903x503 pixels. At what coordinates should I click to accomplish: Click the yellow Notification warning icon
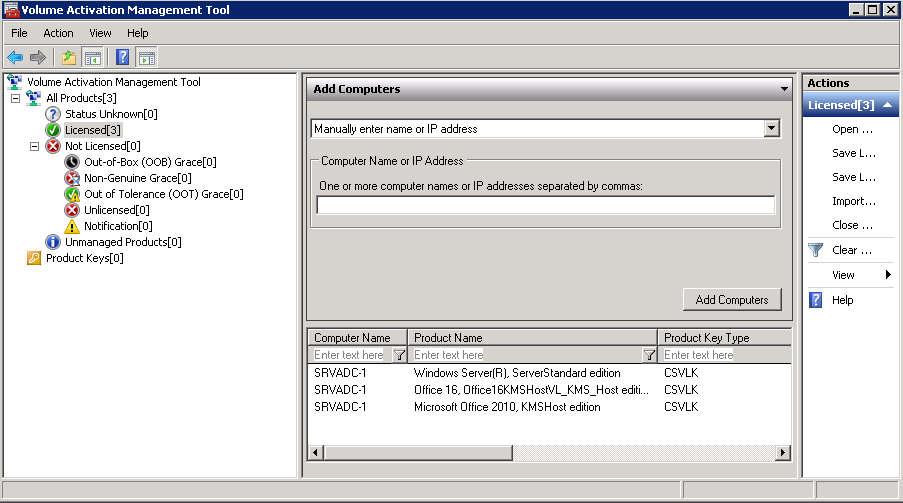(71, 226)
